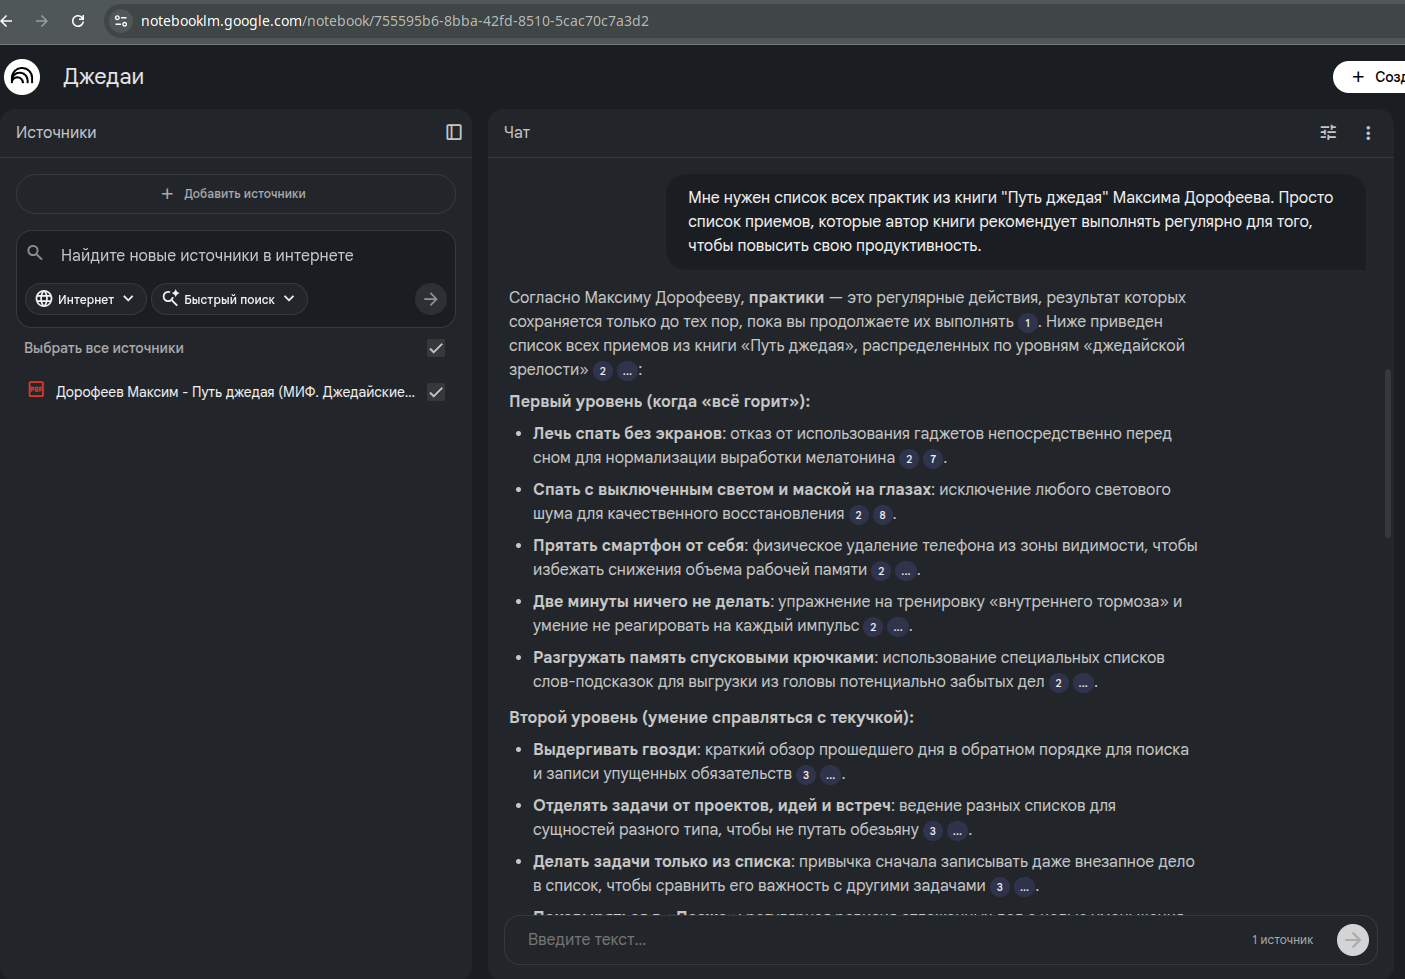Image resolution: width=1405 pixels, height=979 pixels.
Task: Expand the Интернет source type dropdown
Action: coord(85,299)
